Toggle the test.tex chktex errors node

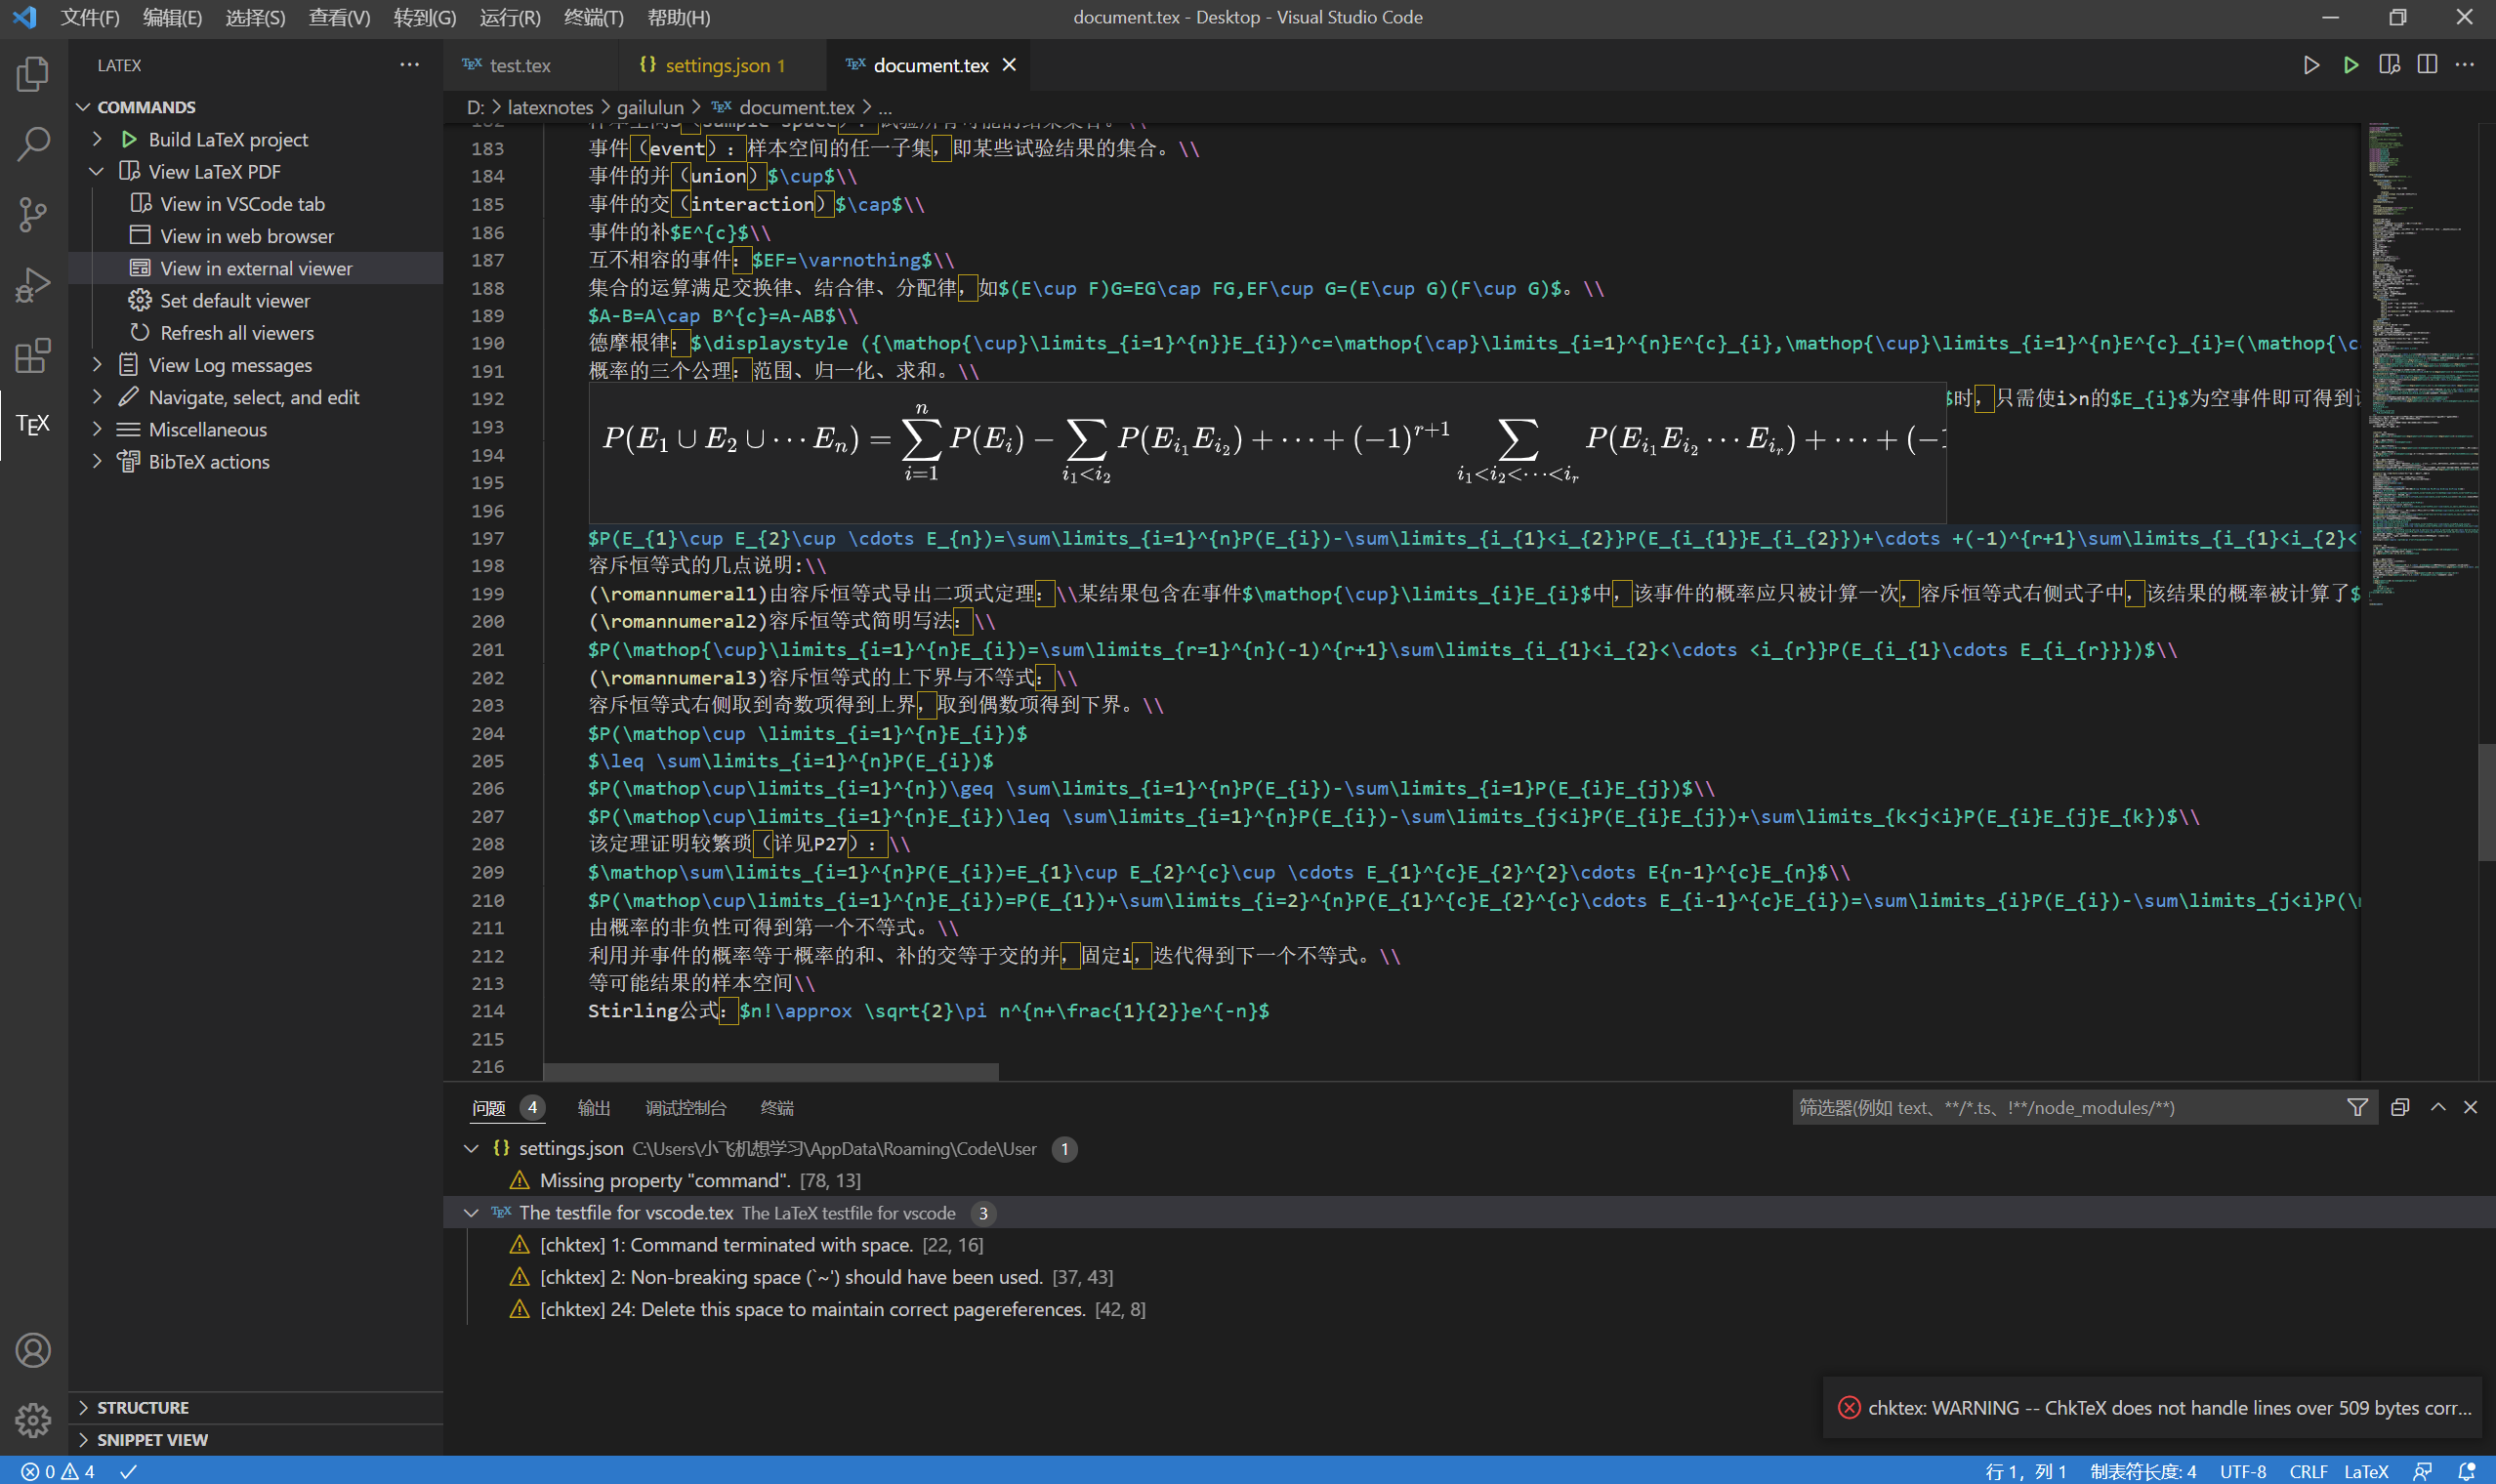point(472,1212)
